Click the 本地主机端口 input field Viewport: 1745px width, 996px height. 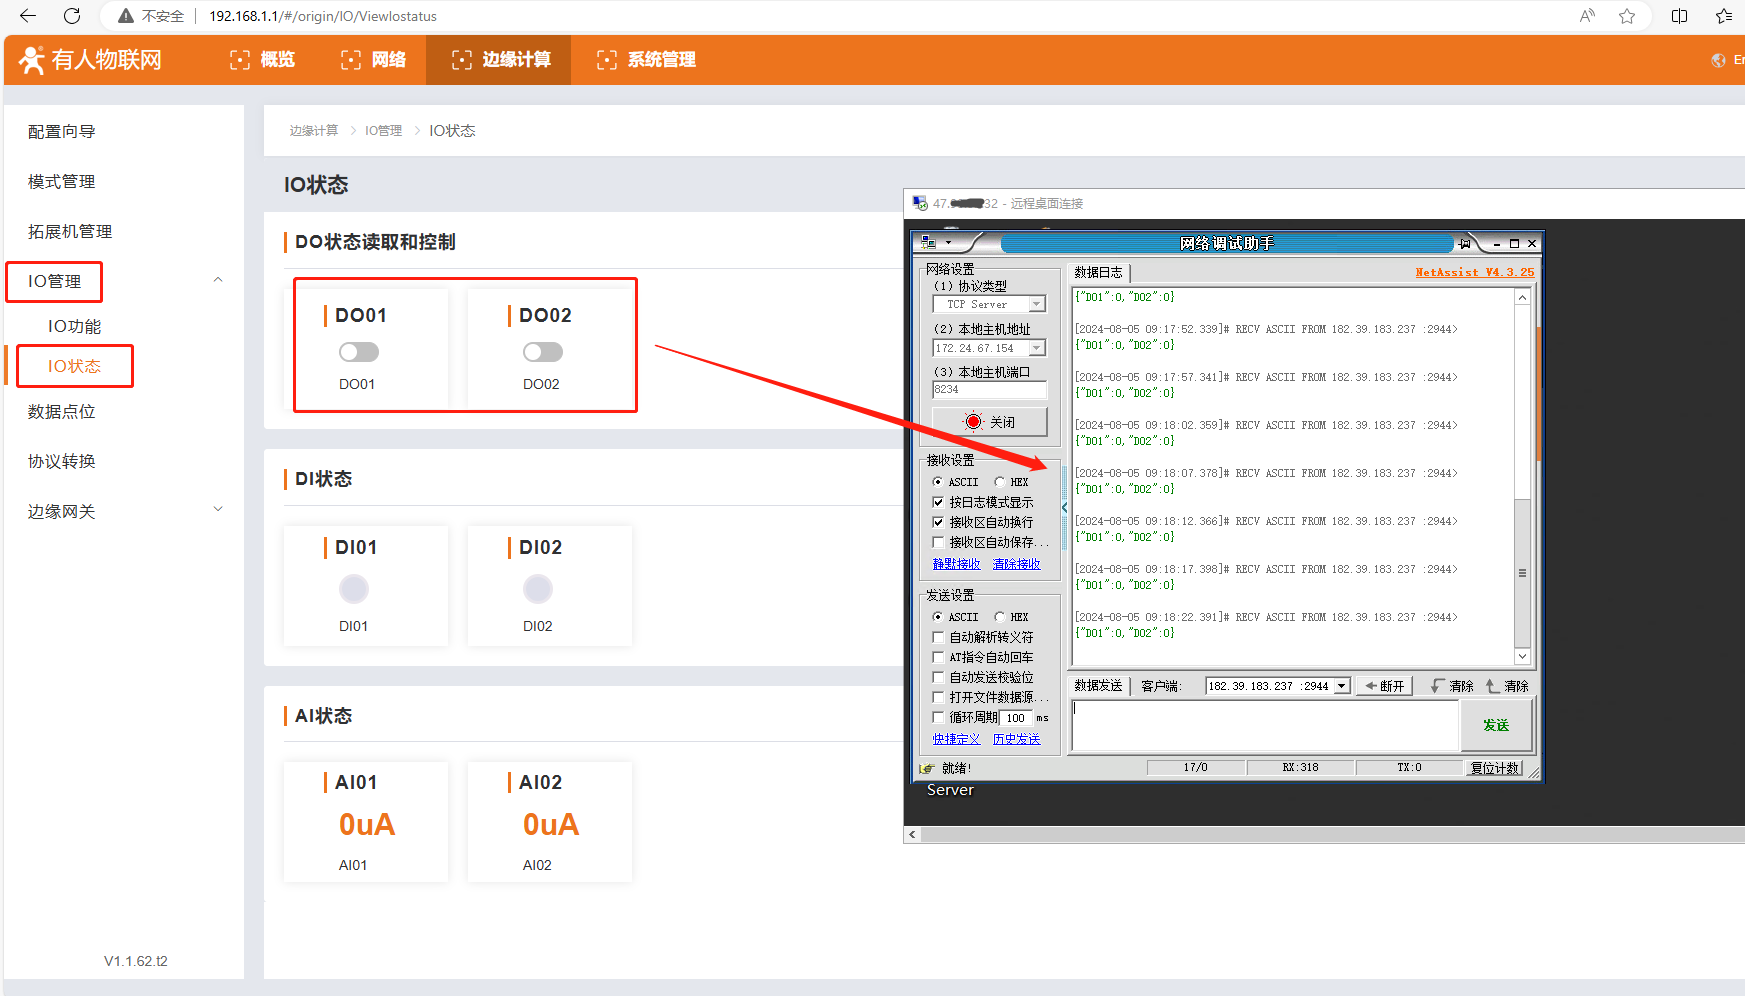click(x=988, y=390)
